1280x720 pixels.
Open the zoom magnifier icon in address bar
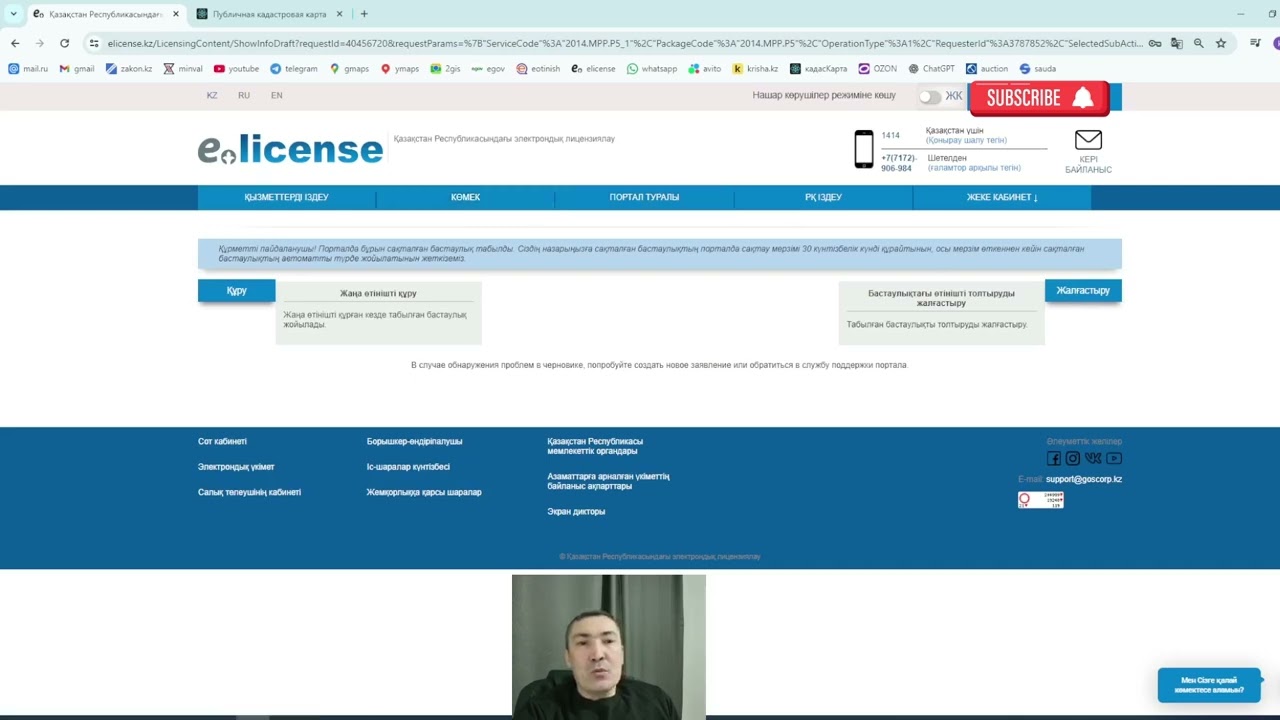point(1198,43)
